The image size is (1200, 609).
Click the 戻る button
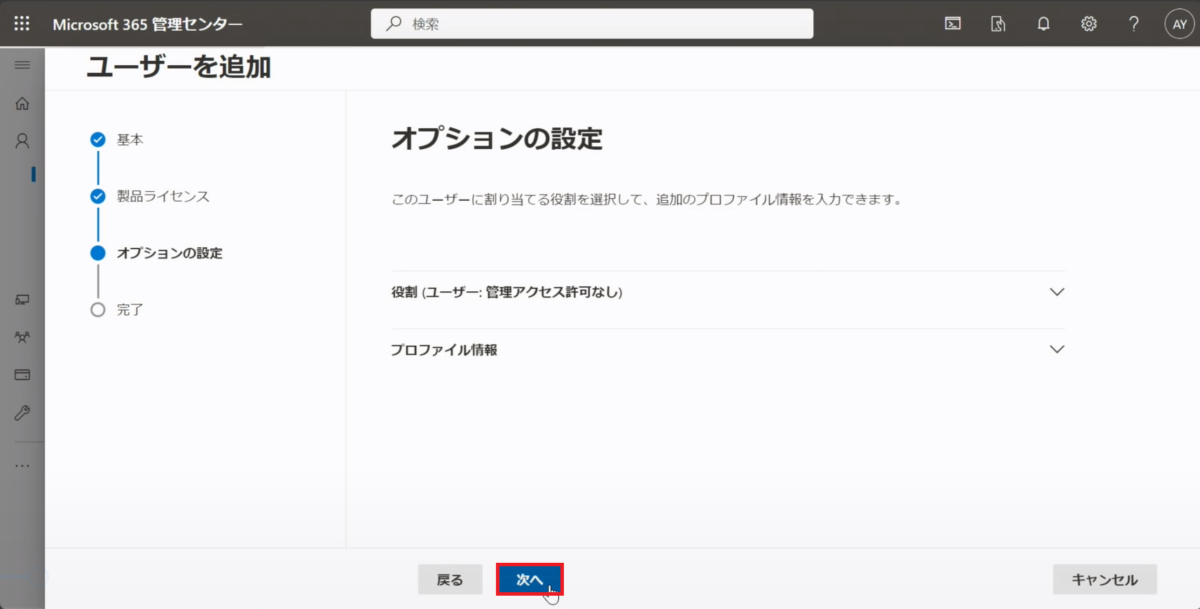point(450,579)
